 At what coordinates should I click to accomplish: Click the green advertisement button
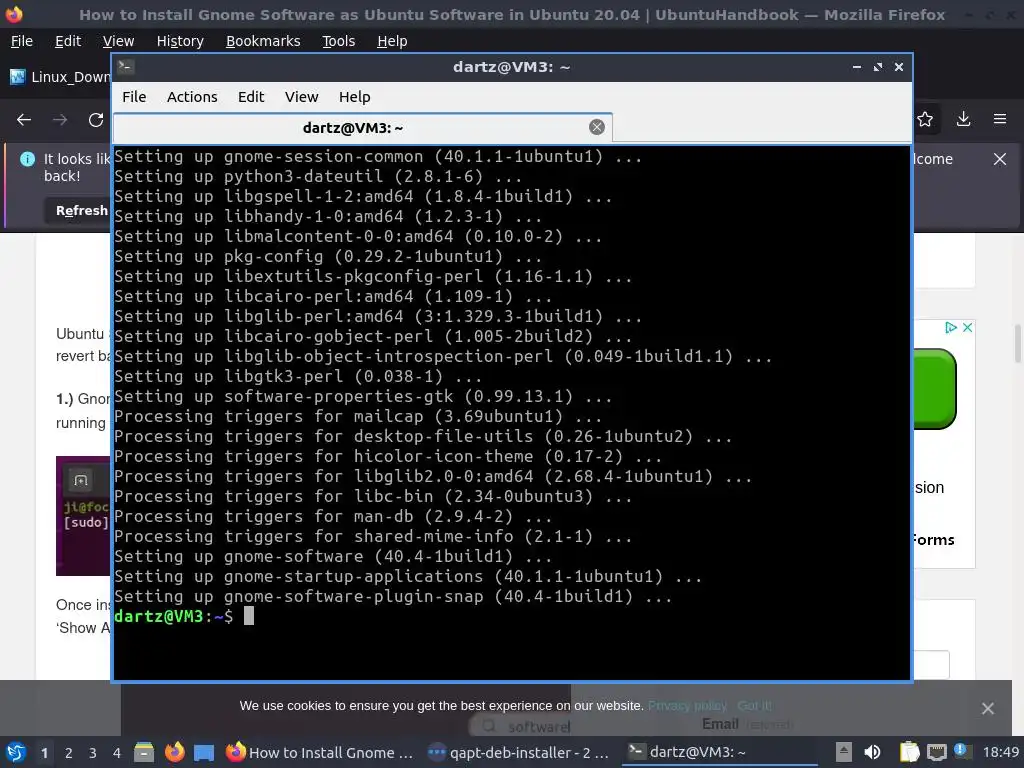tap(935, 389)
